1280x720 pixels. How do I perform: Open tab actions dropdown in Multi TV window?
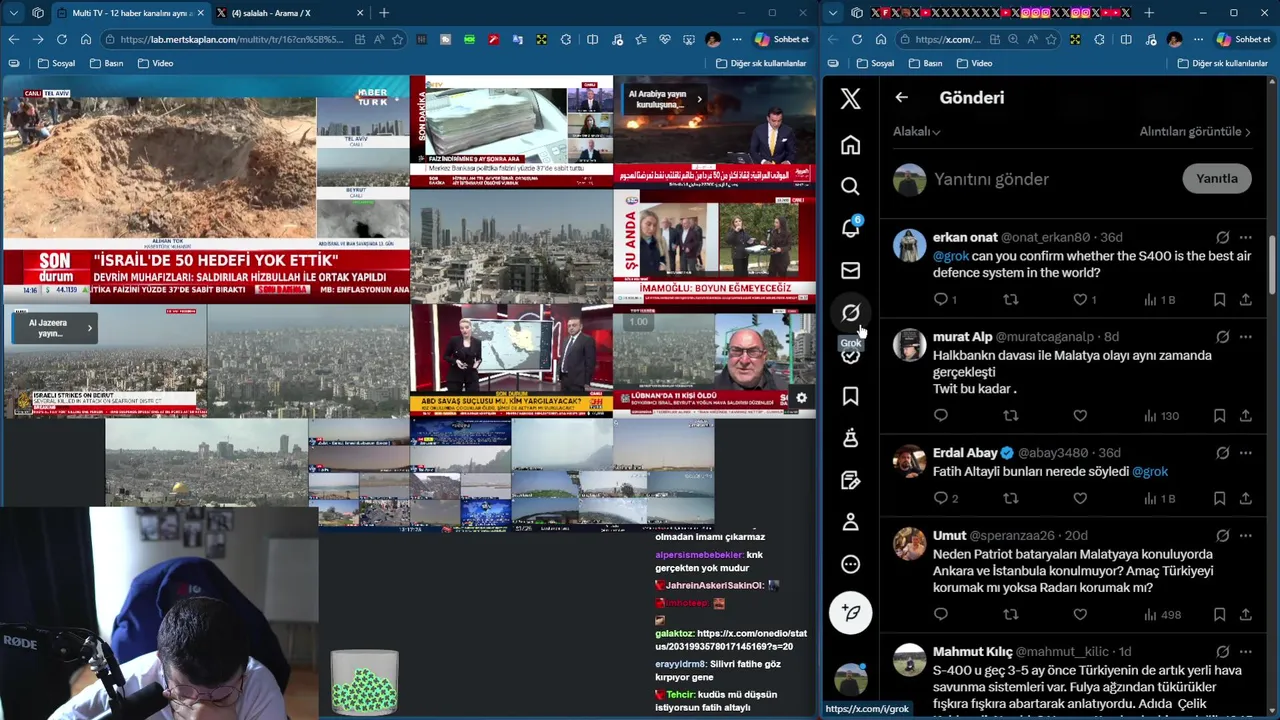pos(14,13)
